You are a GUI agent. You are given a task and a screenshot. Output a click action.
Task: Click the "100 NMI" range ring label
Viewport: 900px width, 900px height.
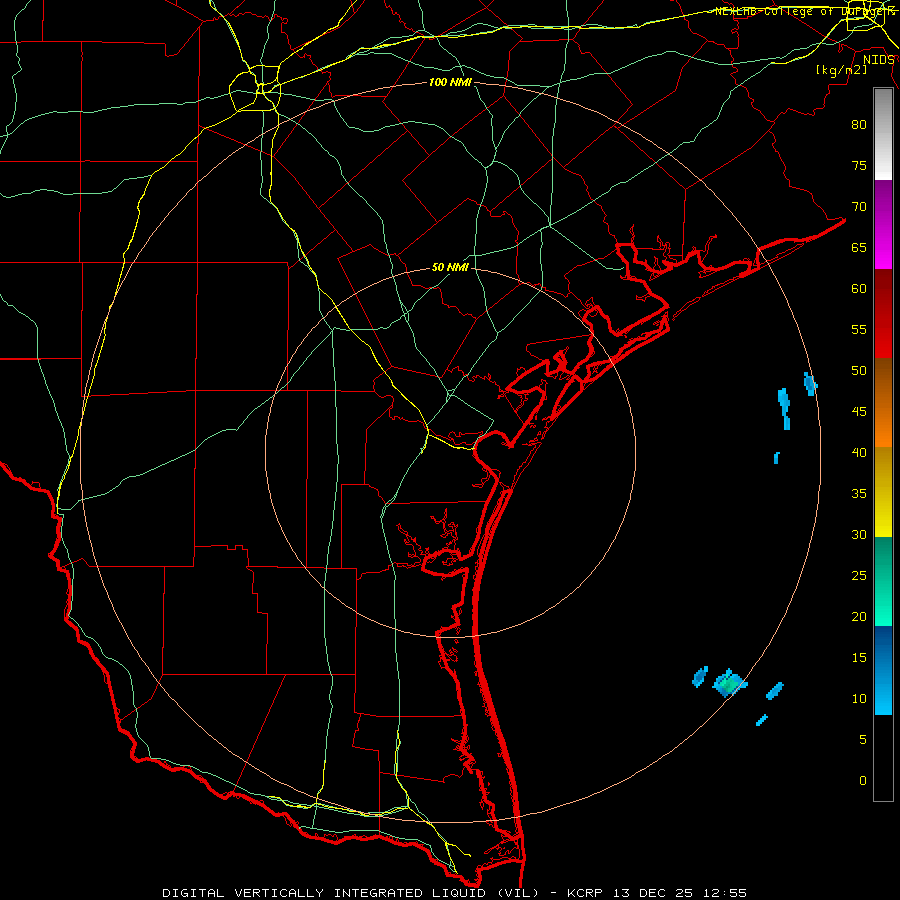point(450,83)
